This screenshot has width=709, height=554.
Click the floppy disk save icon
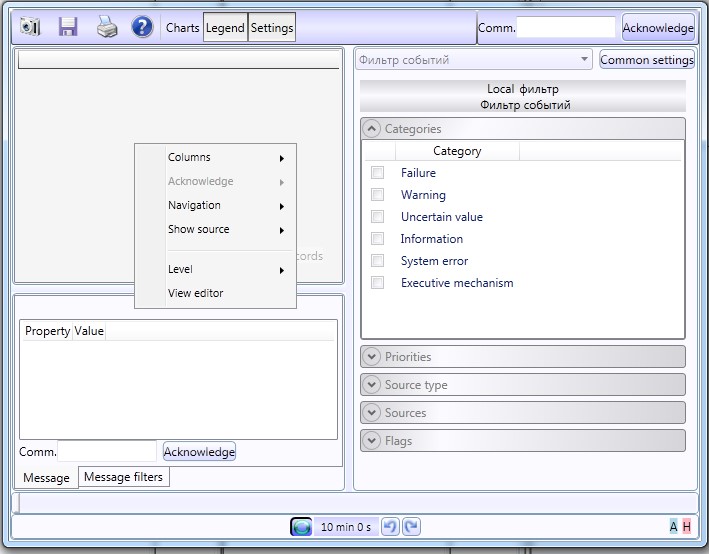(68, 27)
